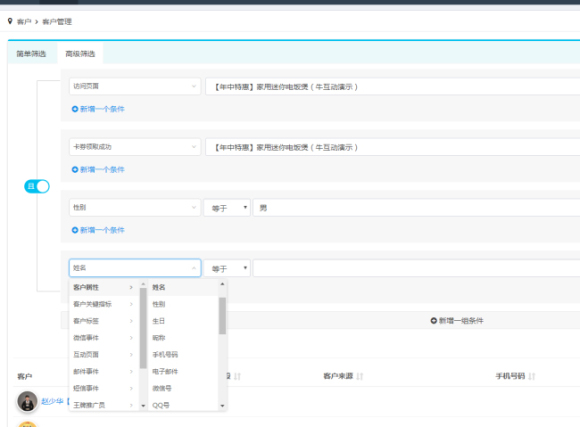Image resolution: width=580 pixels, height=427 pixels.
Task: Select 手机号码 in attribute list
Action: pyautogui.click(x=165, y=354)
